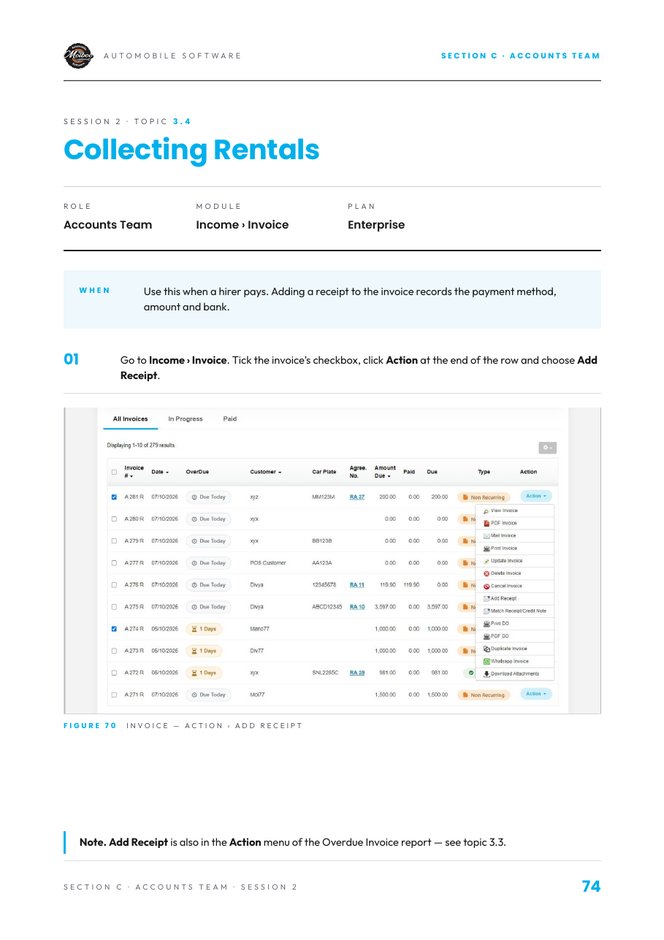664x940 pixels.
Task: Tick the checkbox for invoice A 273 R
Action: pos(114,651)
